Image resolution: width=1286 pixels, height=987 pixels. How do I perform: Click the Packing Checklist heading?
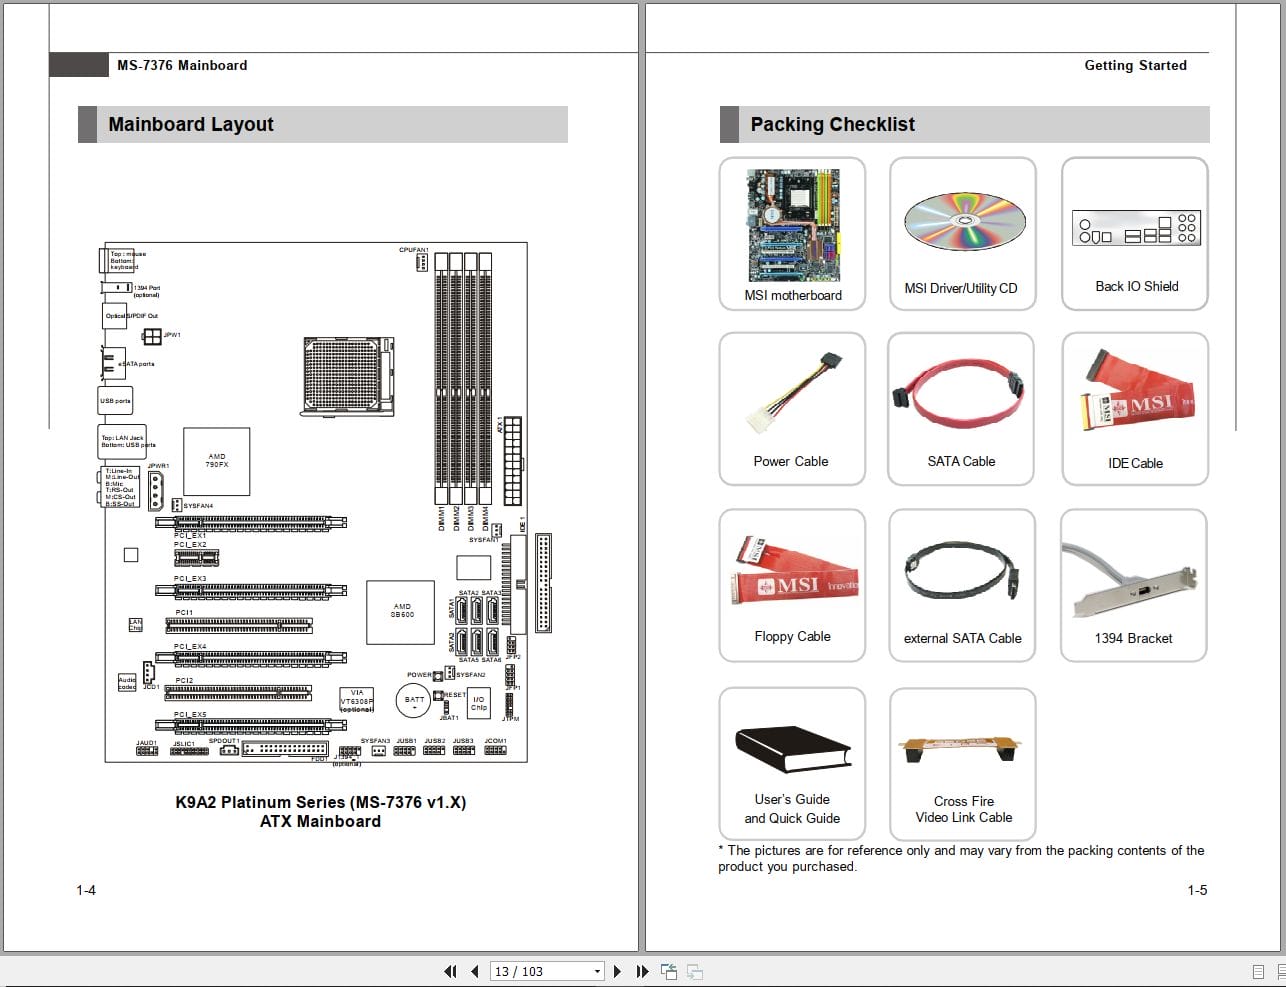pyautogui.click(x=832, y=124)
